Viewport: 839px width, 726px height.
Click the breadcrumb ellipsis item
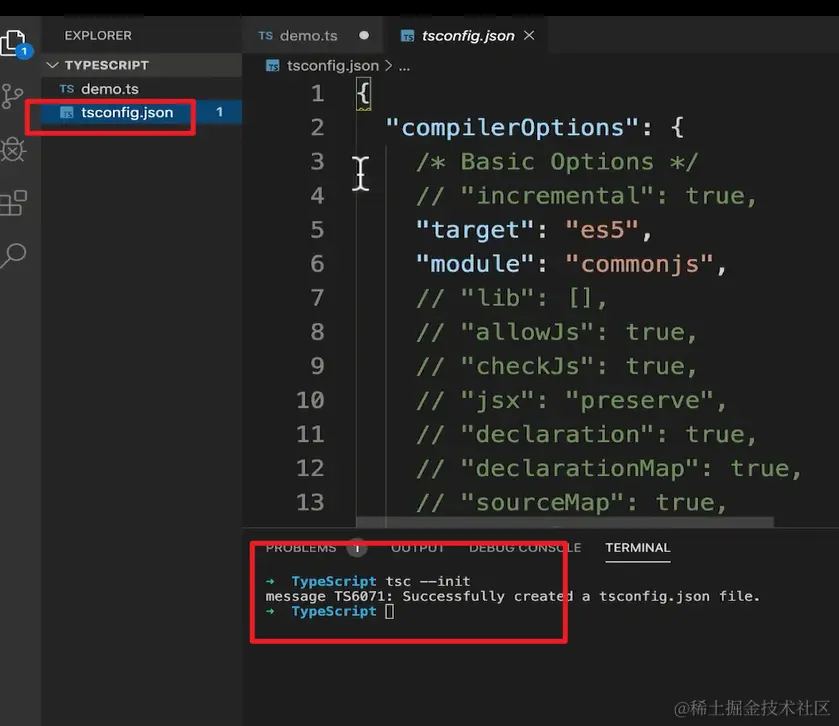coord(405,67)
